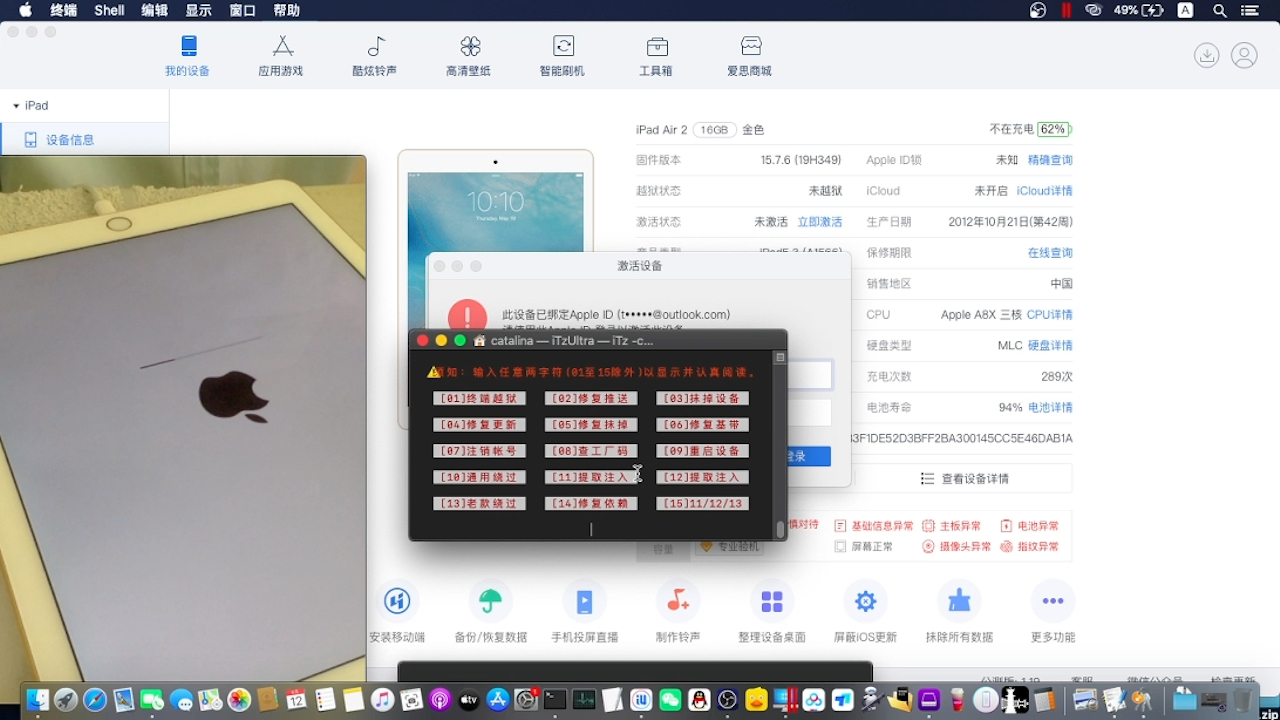The width and height of the screenshot is (1280, 720).
Task: Open Safari from the Dock
Action: pyautogui.click(x=95, y=700)
